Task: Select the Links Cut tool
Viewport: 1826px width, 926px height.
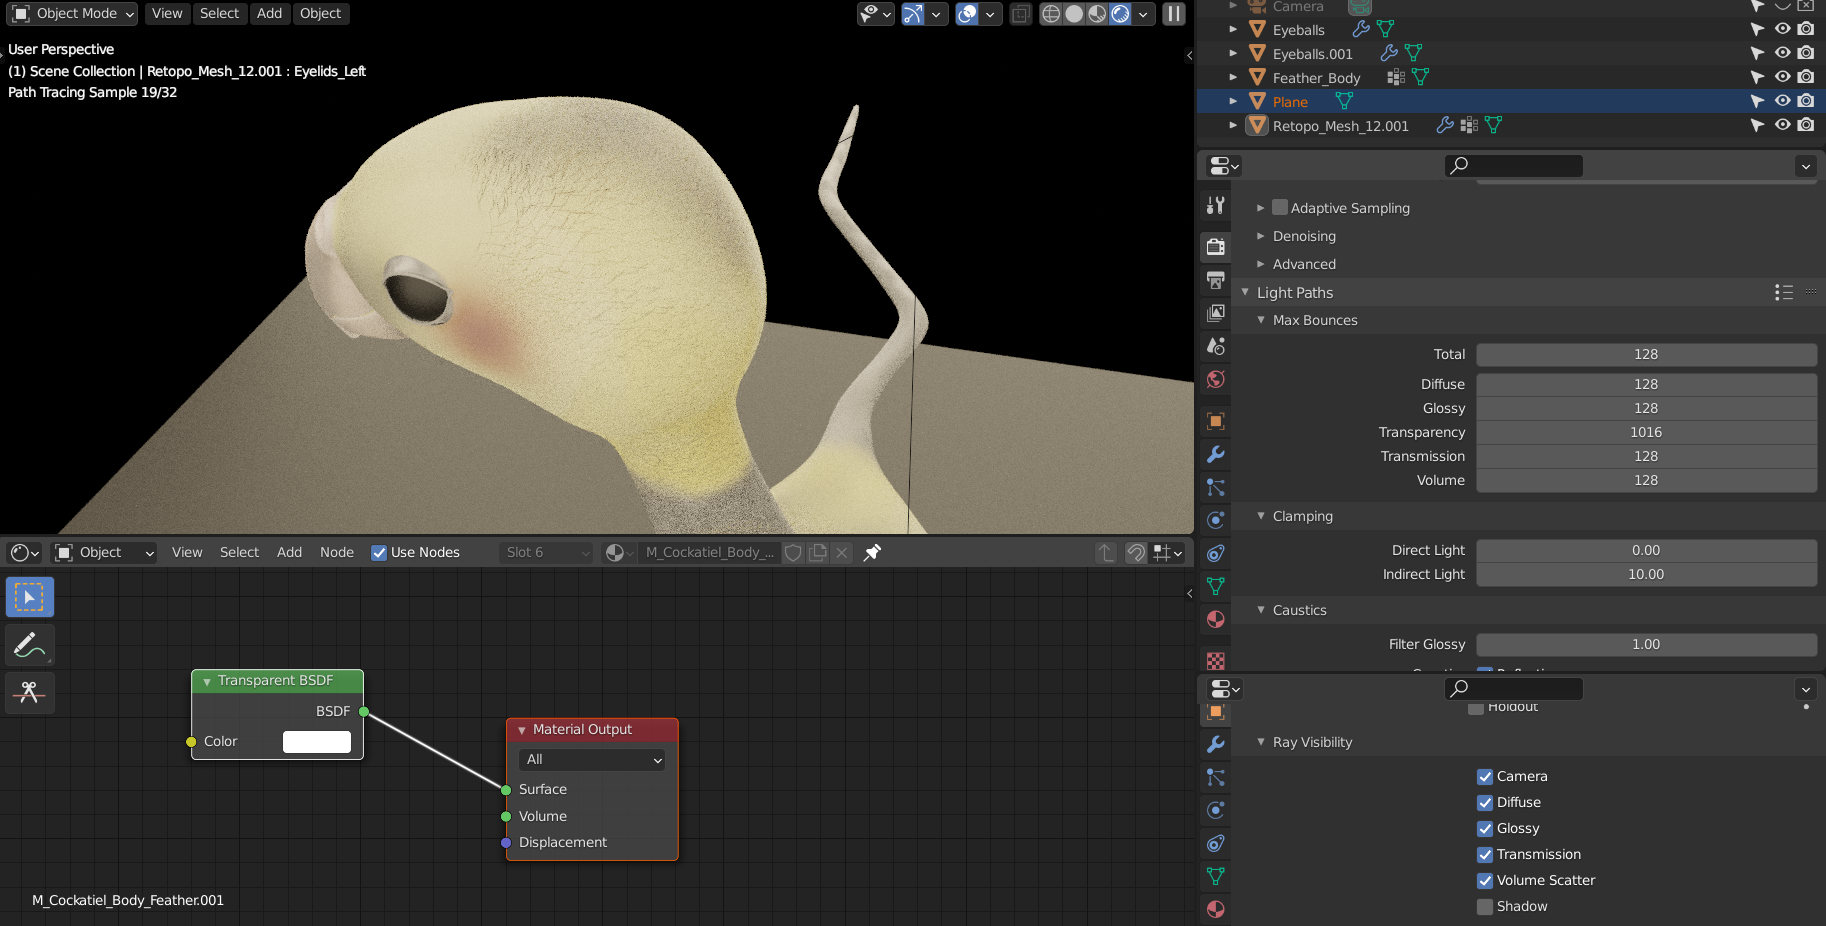Action: (29, 693)
